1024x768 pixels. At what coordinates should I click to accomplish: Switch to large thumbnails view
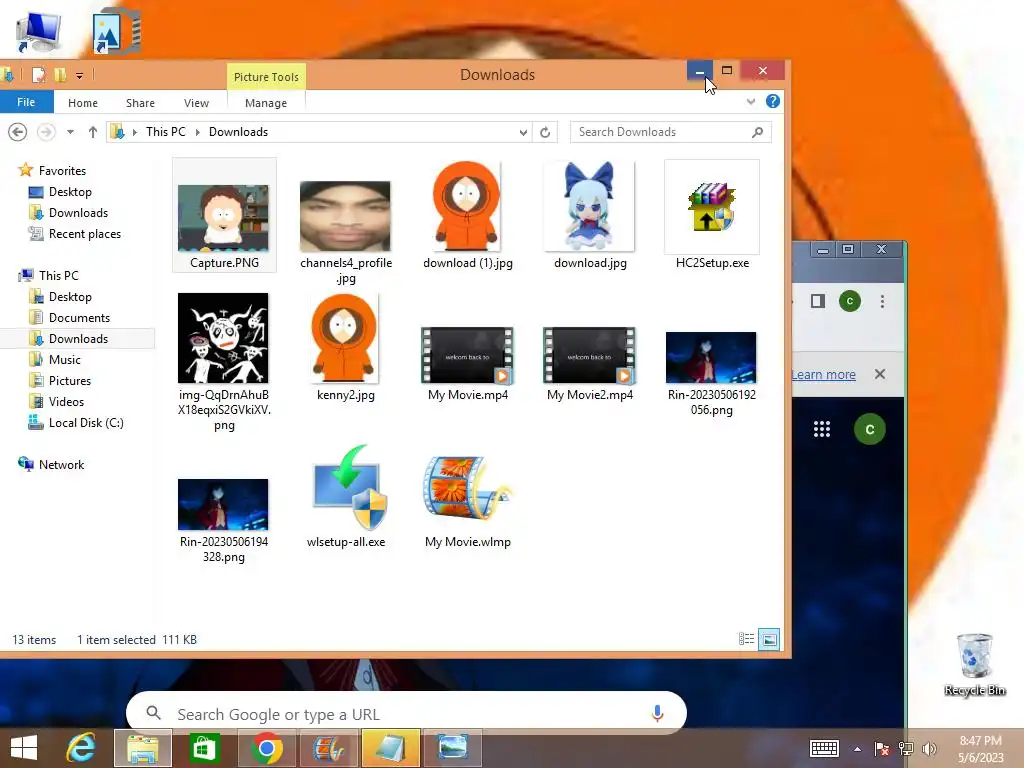pyautogui.click(x=769, y=639)
